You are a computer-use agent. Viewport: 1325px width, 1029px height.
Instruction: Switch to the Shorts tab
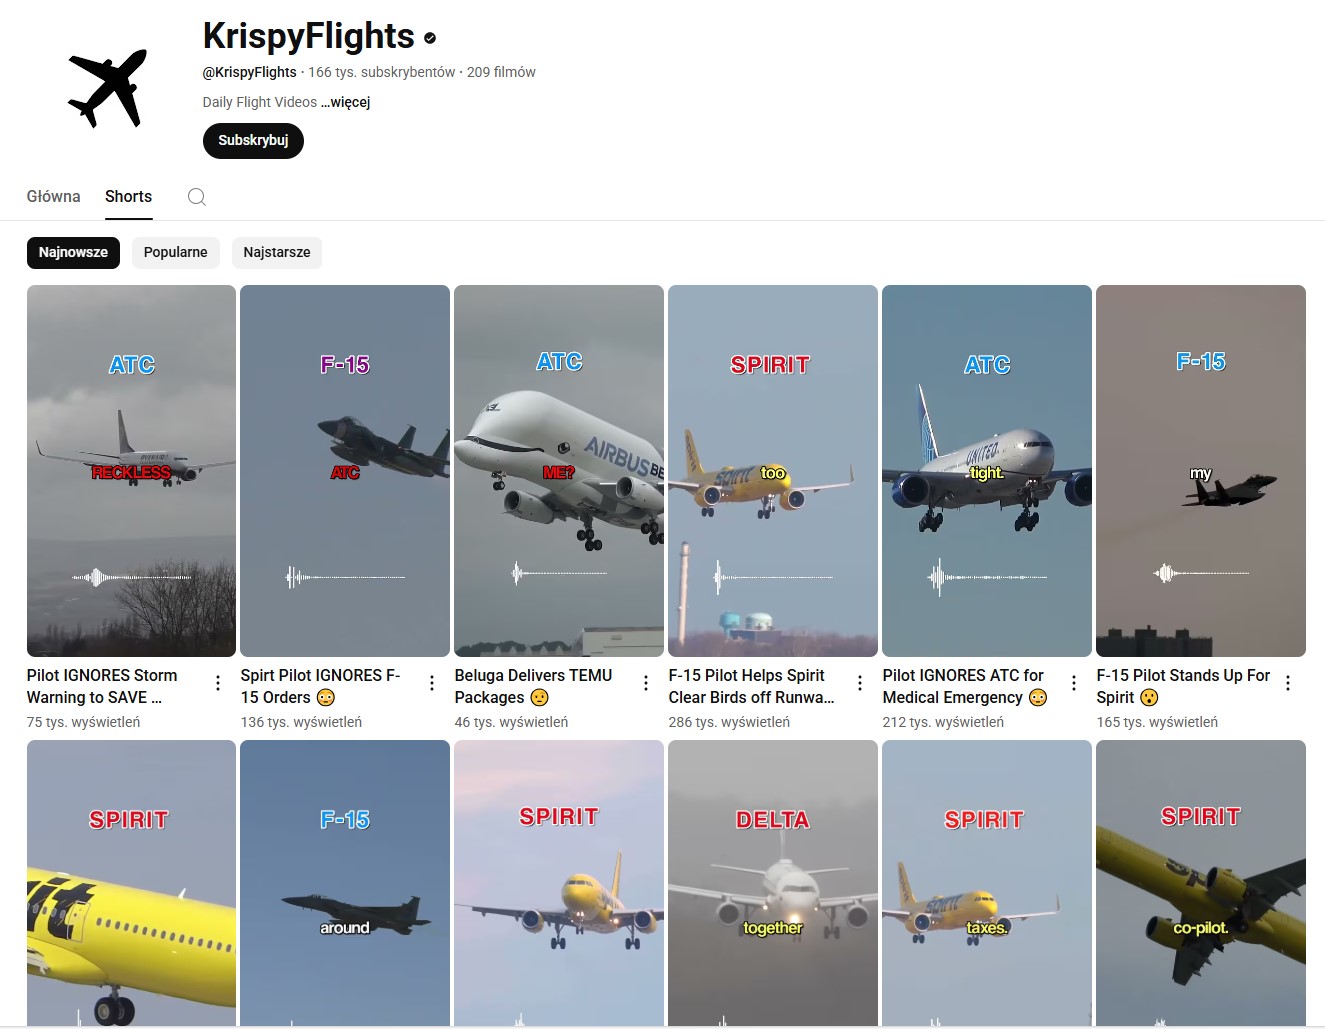[129, 196]
